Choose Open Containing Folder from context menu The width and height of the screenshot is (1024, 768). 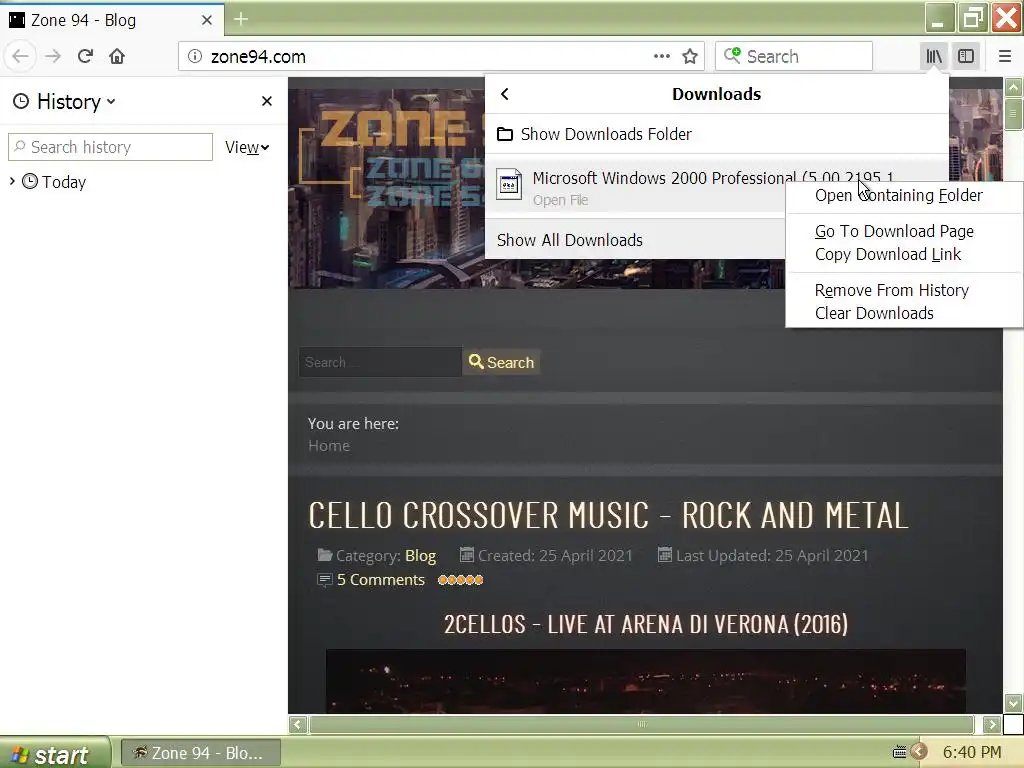(898, 195)
